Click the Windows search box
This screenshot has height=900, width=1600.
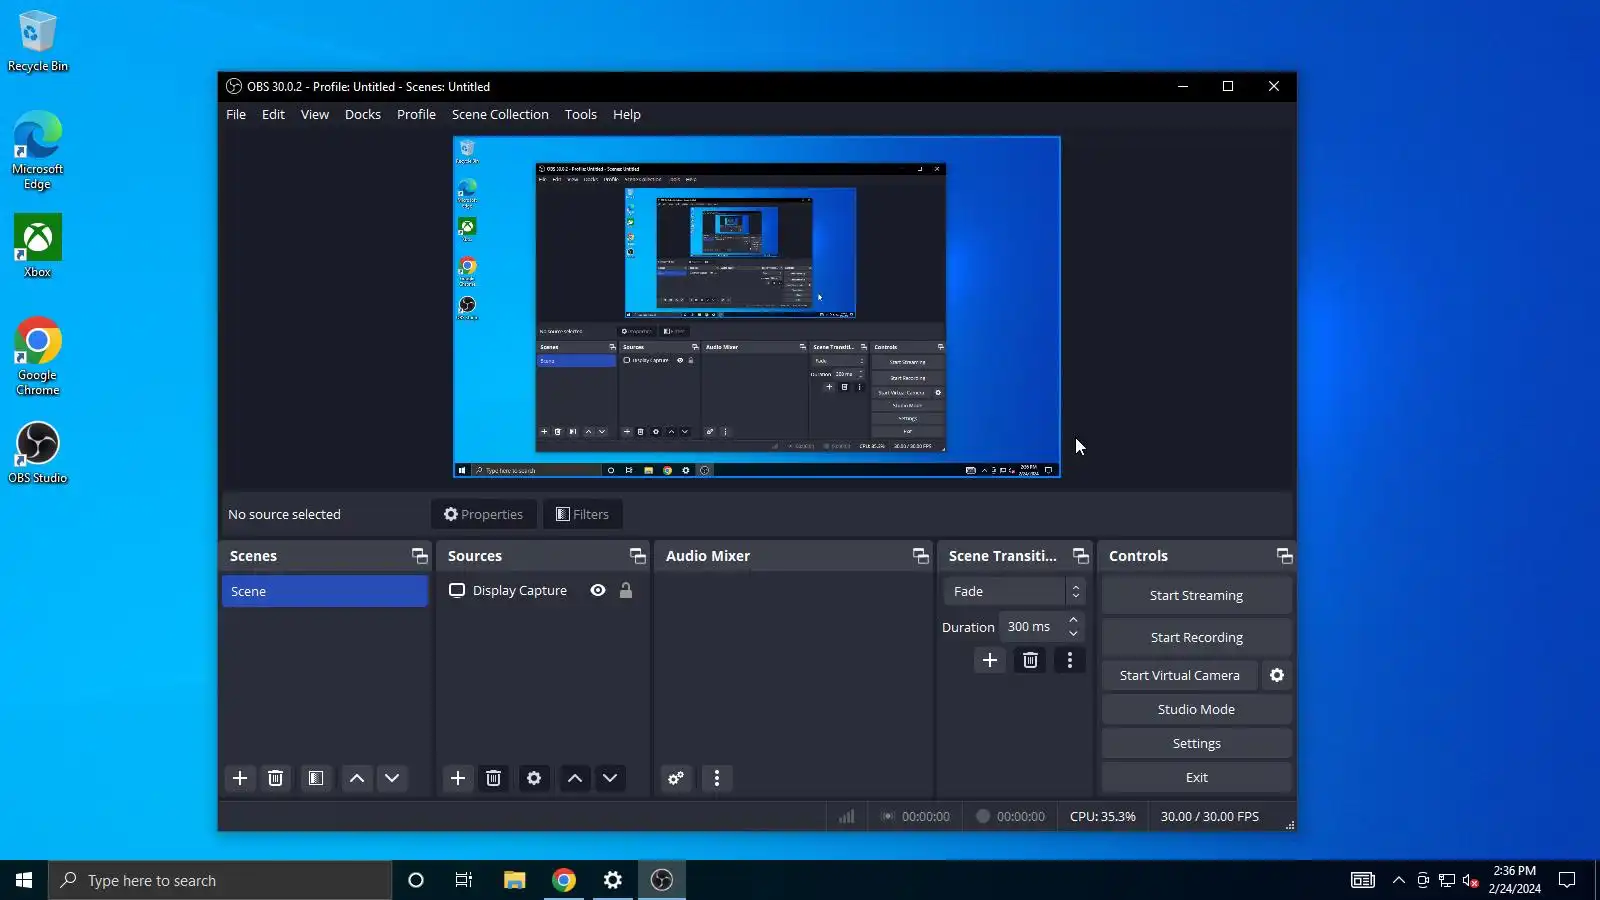pos(220,880)
